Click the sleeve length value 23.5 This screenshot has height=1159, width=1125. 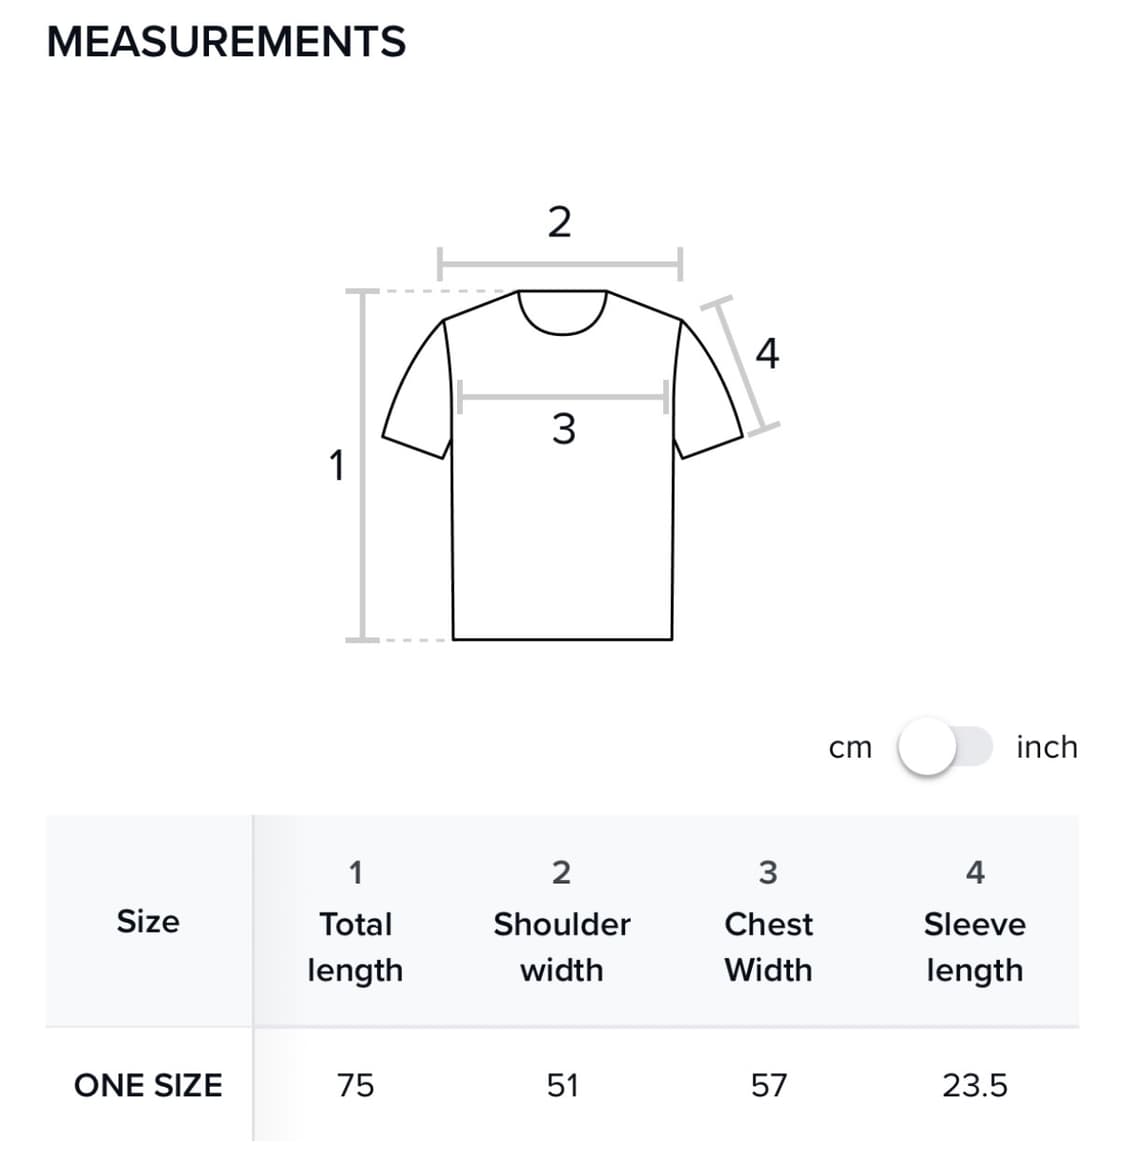(x=975, y=1085)
